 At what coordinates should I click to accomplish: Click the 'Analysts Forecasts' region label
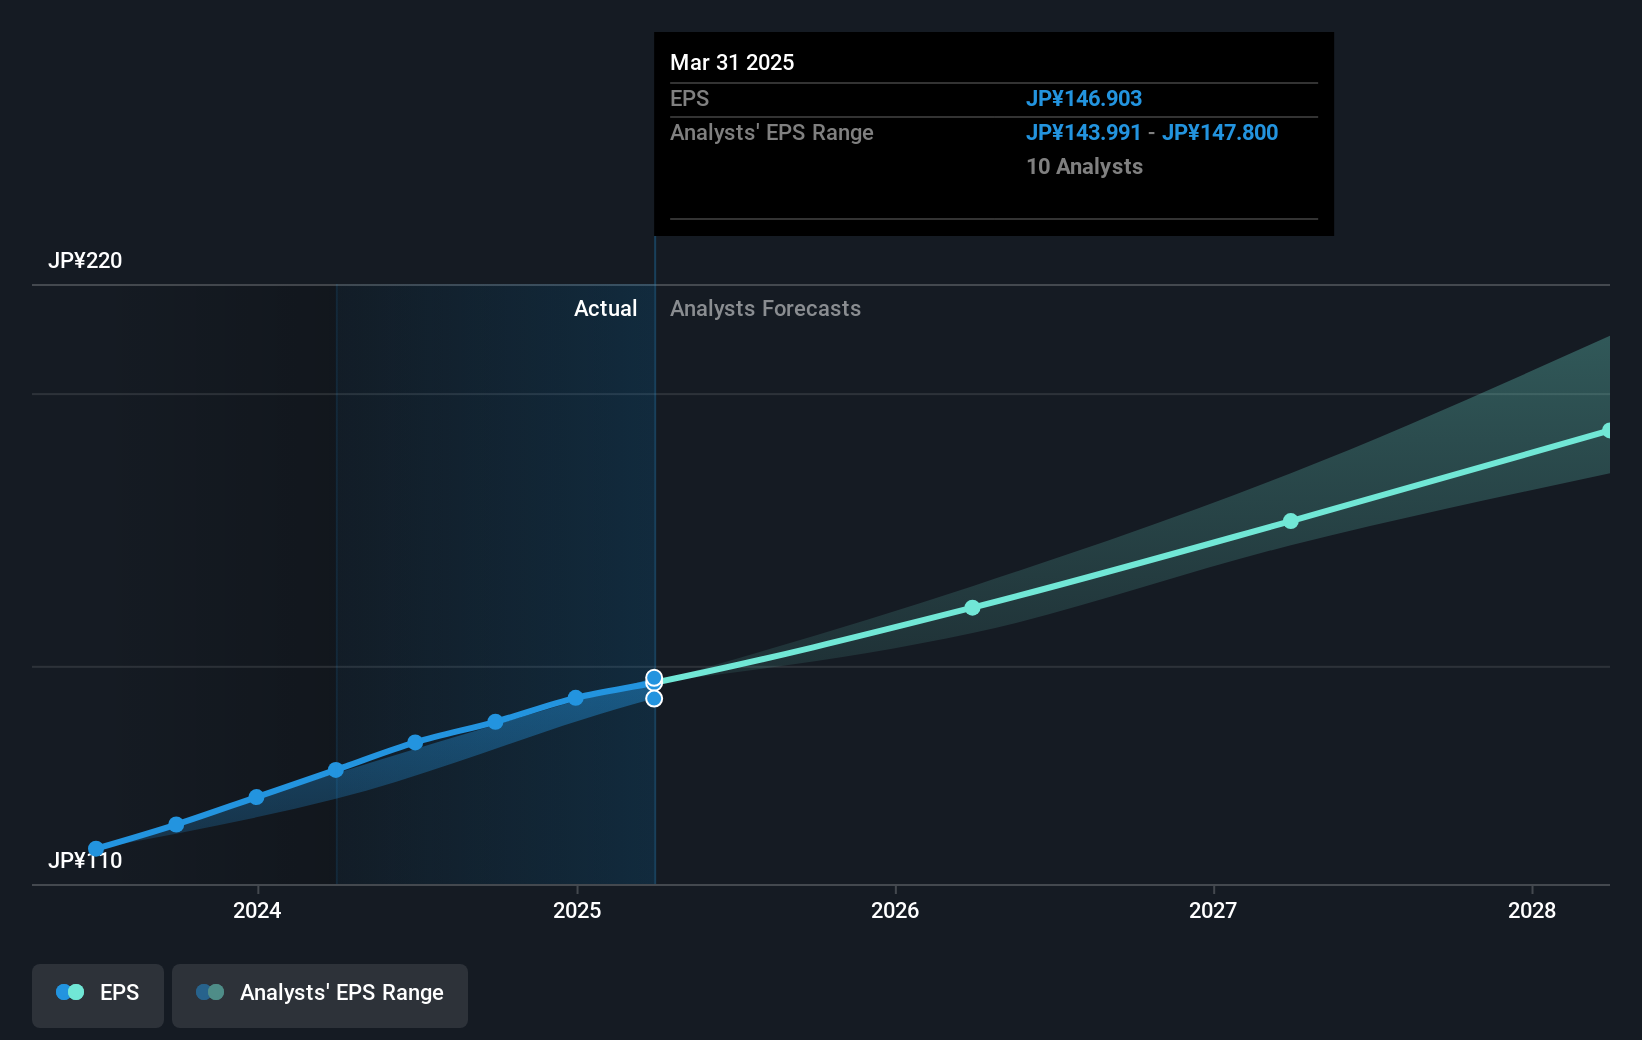tap(765, 308)
